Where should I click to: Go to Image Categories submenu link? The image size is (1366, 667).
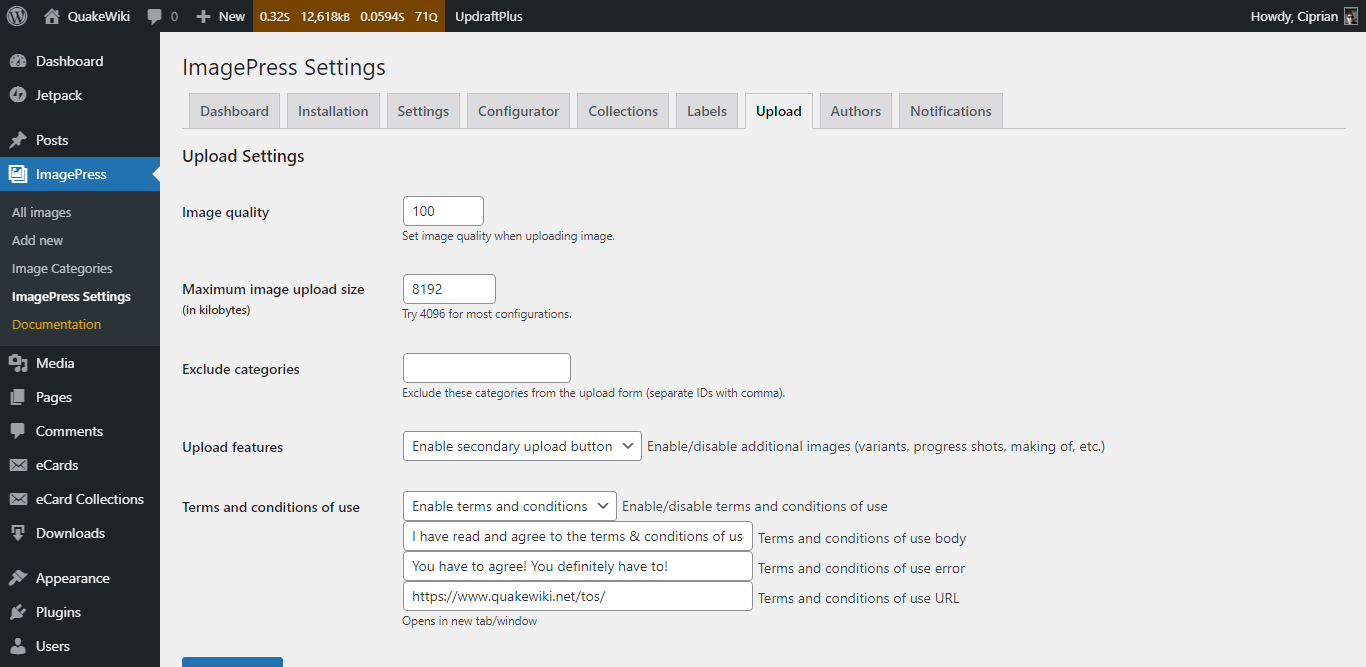pos(62,268)
